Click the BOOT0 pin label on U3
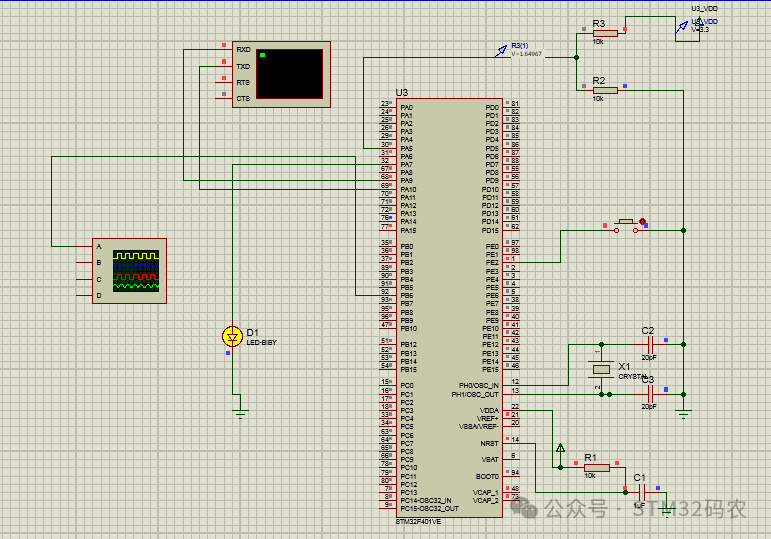 pos(487,477)
